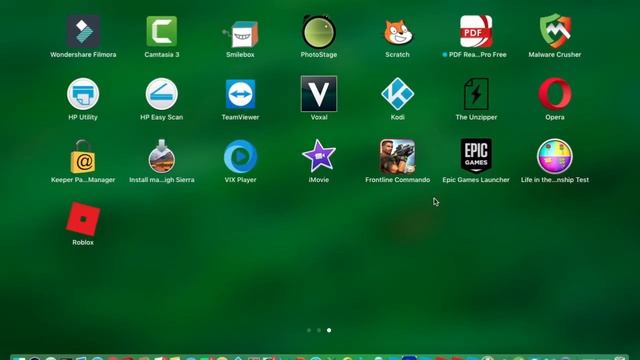Open PDF Reader Pro Free
Viewport: 640px width, 360px height.
(476, 31)
